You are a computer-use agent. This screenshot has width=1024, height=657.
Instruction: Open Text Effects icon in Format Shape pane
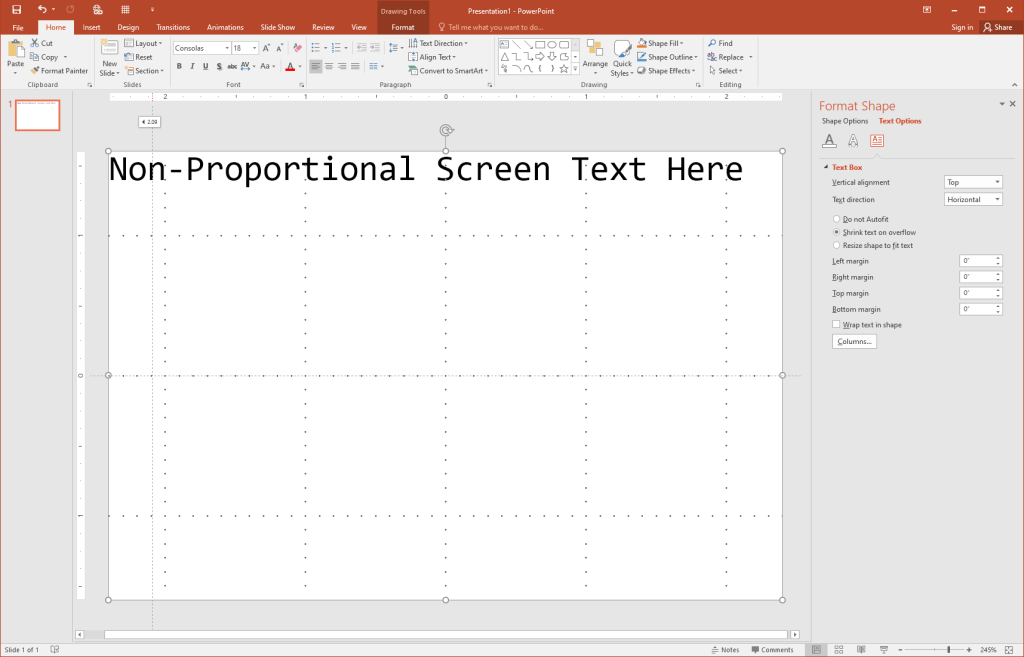click(853, 141)
